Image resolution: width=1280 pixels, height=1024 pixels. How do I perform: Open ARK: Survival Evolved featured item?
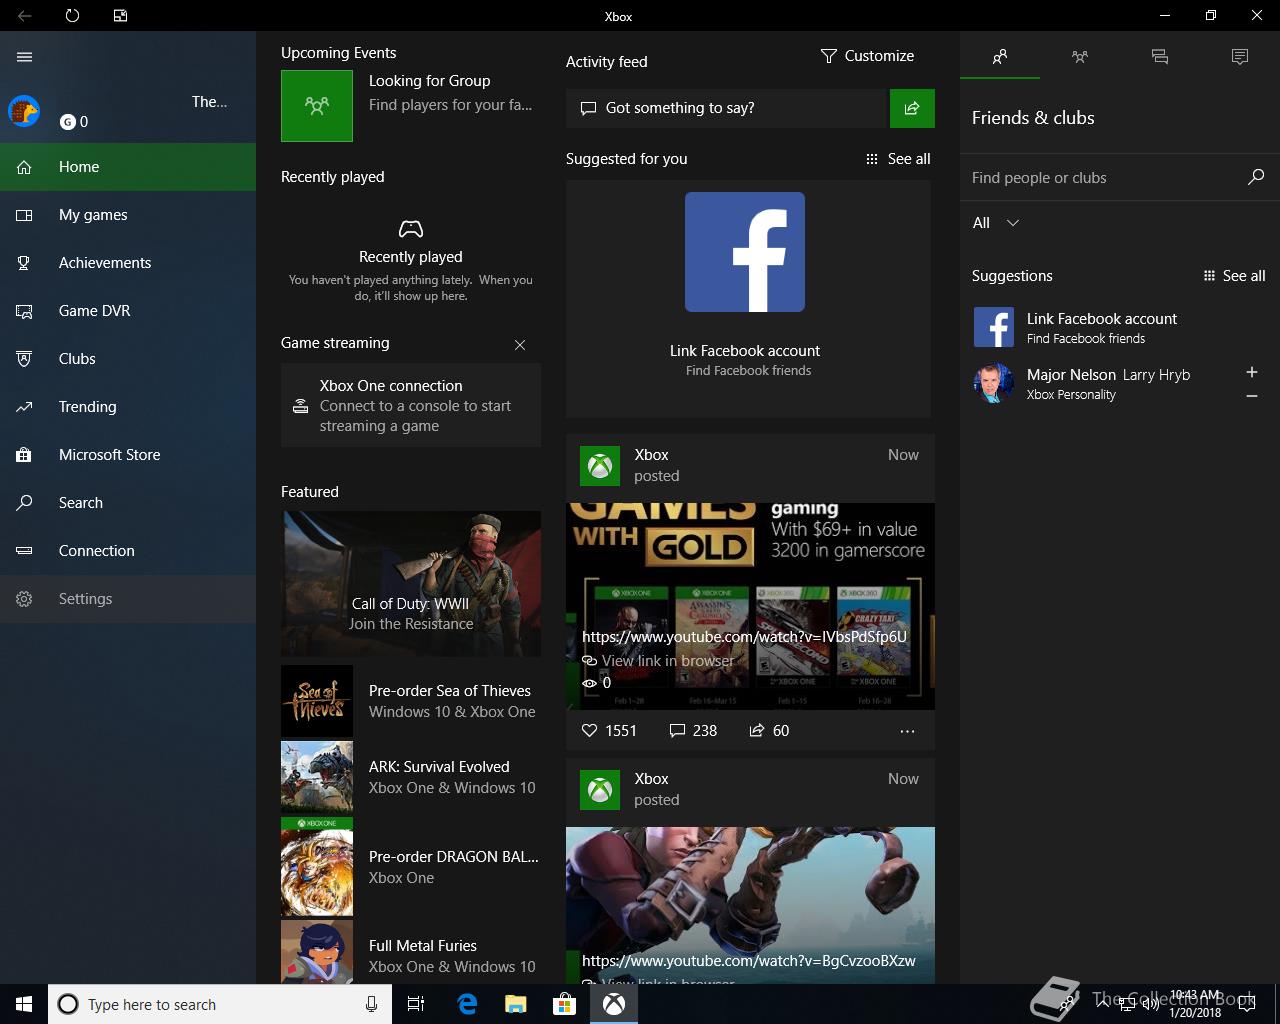pos(411,777)
